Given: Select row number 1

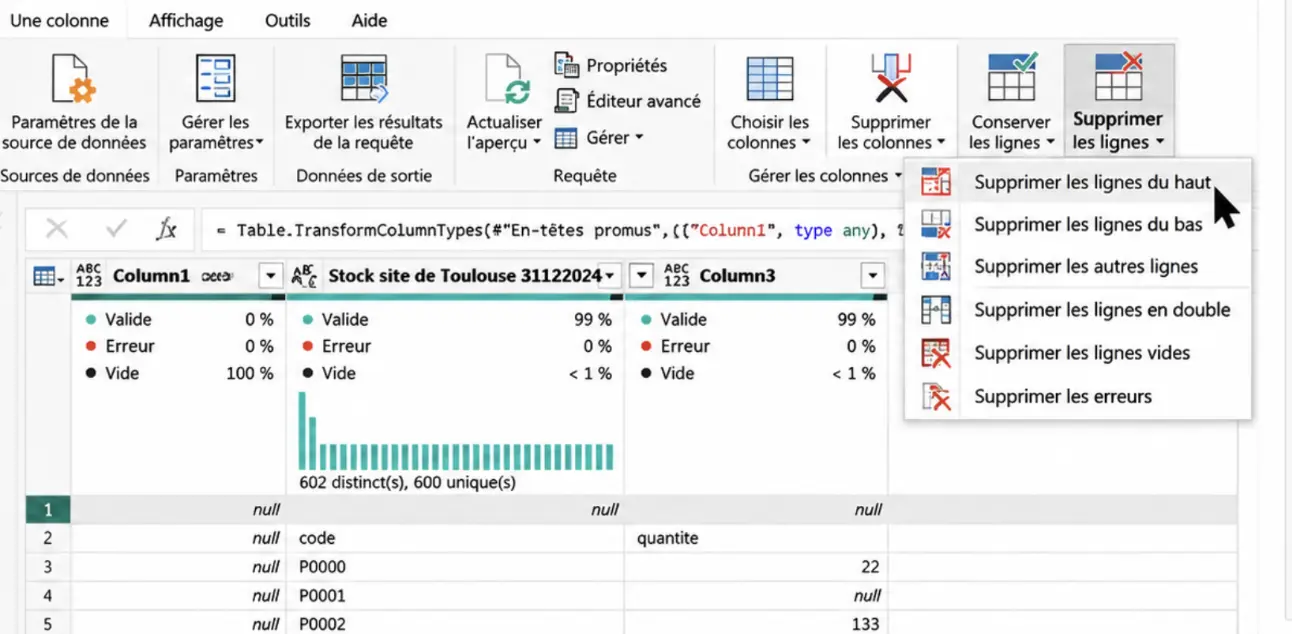Looking at the screenshot, I should (x=47, y=510).
